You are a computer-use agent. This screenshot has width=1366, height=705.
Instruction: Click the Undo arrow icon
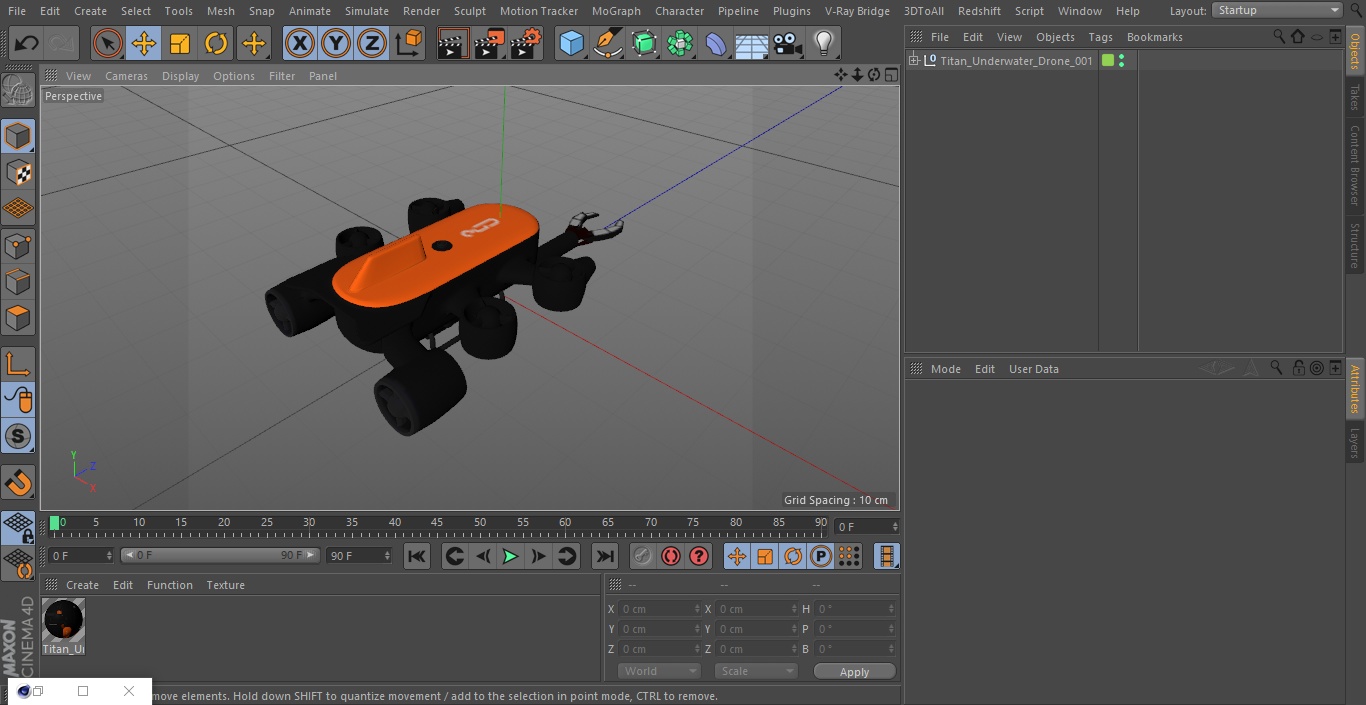(x=27, y=44)
